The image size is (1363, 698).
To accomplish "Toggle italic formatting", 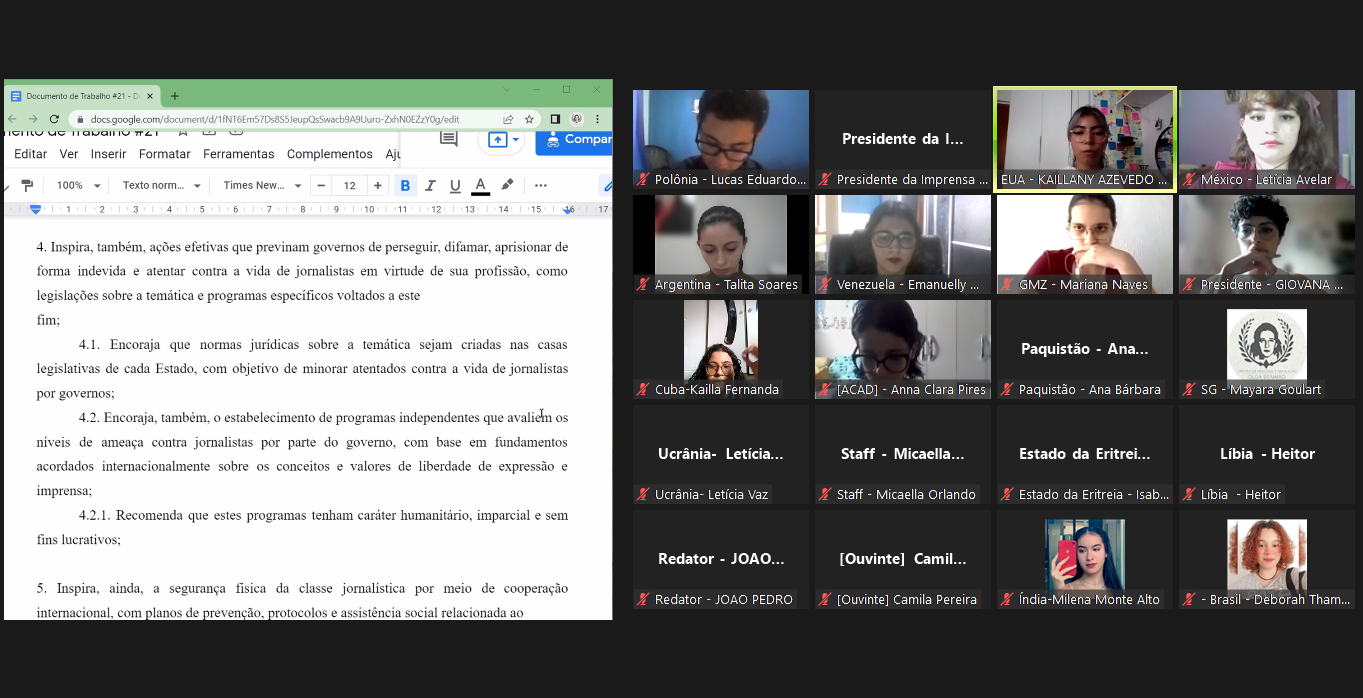I will click(430, 185).
